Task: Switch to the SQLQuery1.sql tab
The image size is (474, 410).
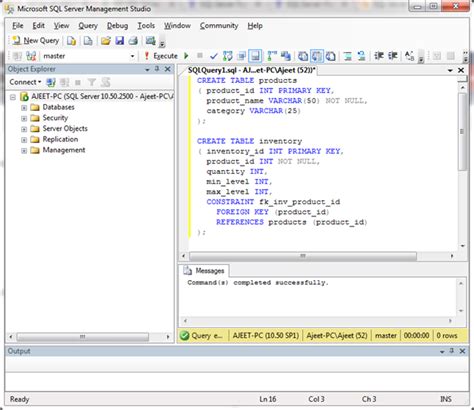Action: point(251,70)
